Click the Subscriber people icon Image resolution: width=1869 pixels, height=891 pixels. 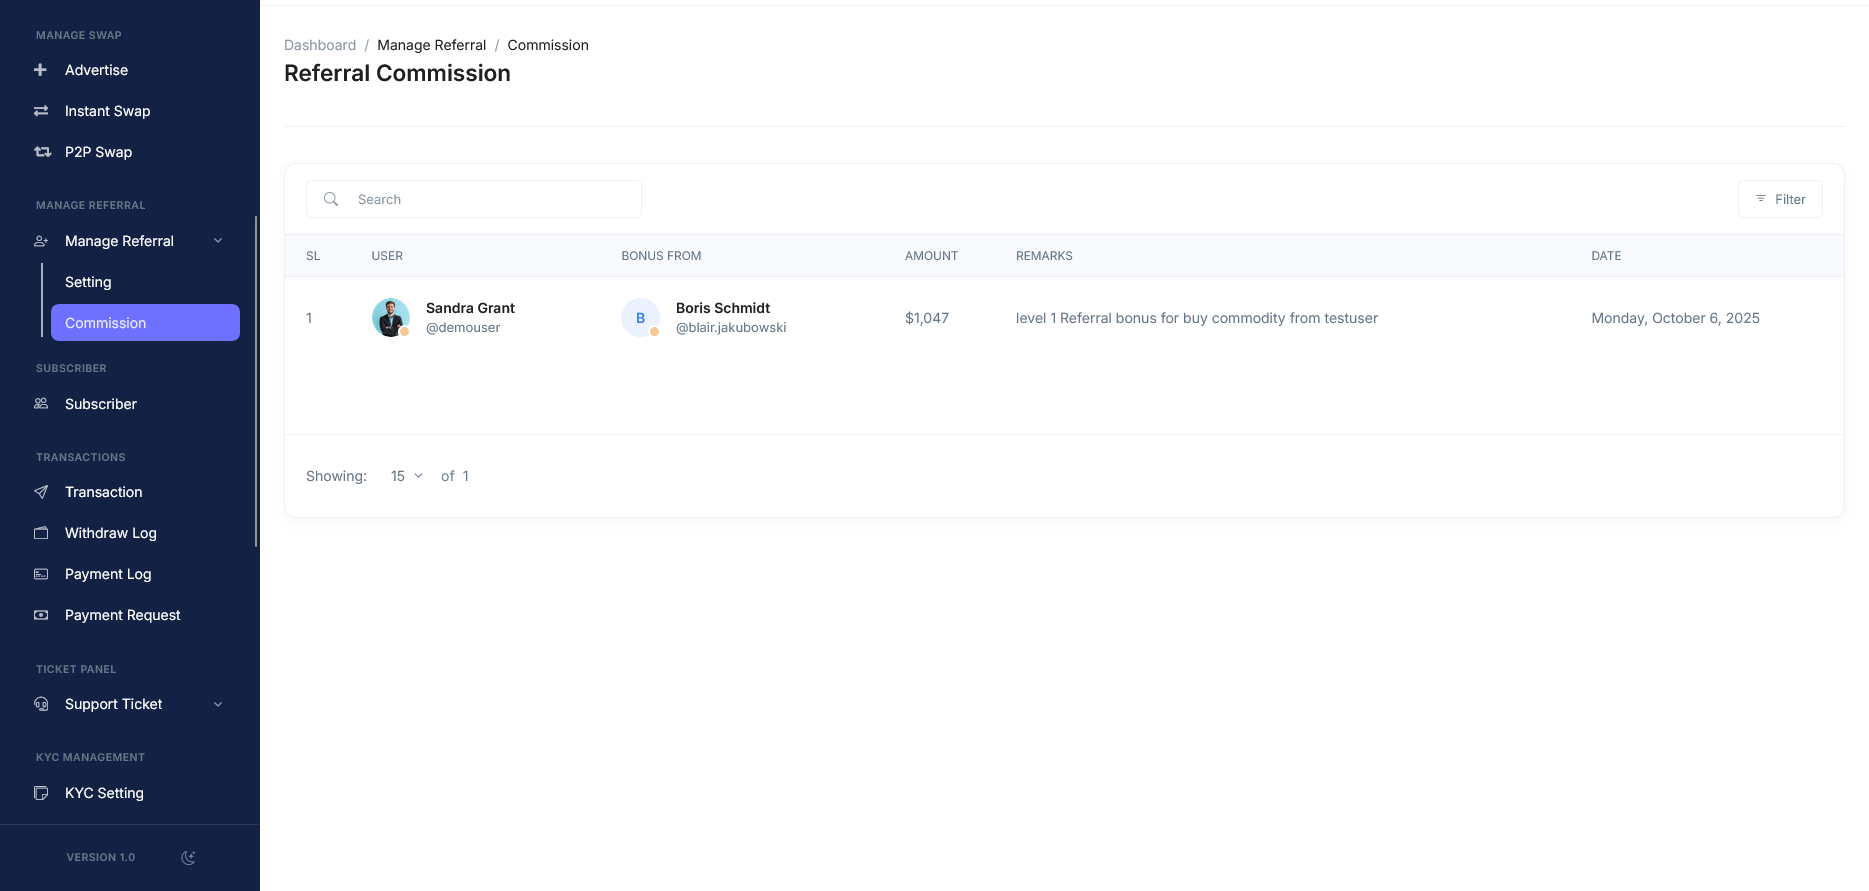click(x=41, y=404)
